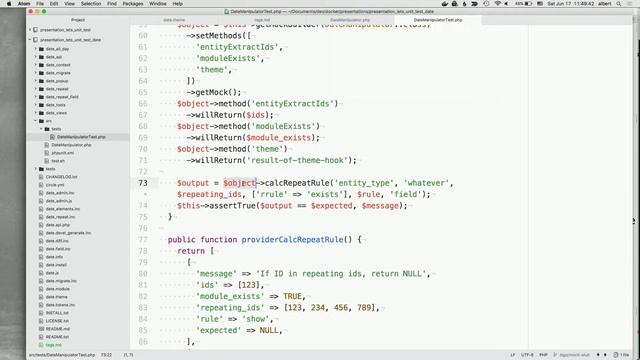Open the Apple menu
640x360 pixels.
9,4
